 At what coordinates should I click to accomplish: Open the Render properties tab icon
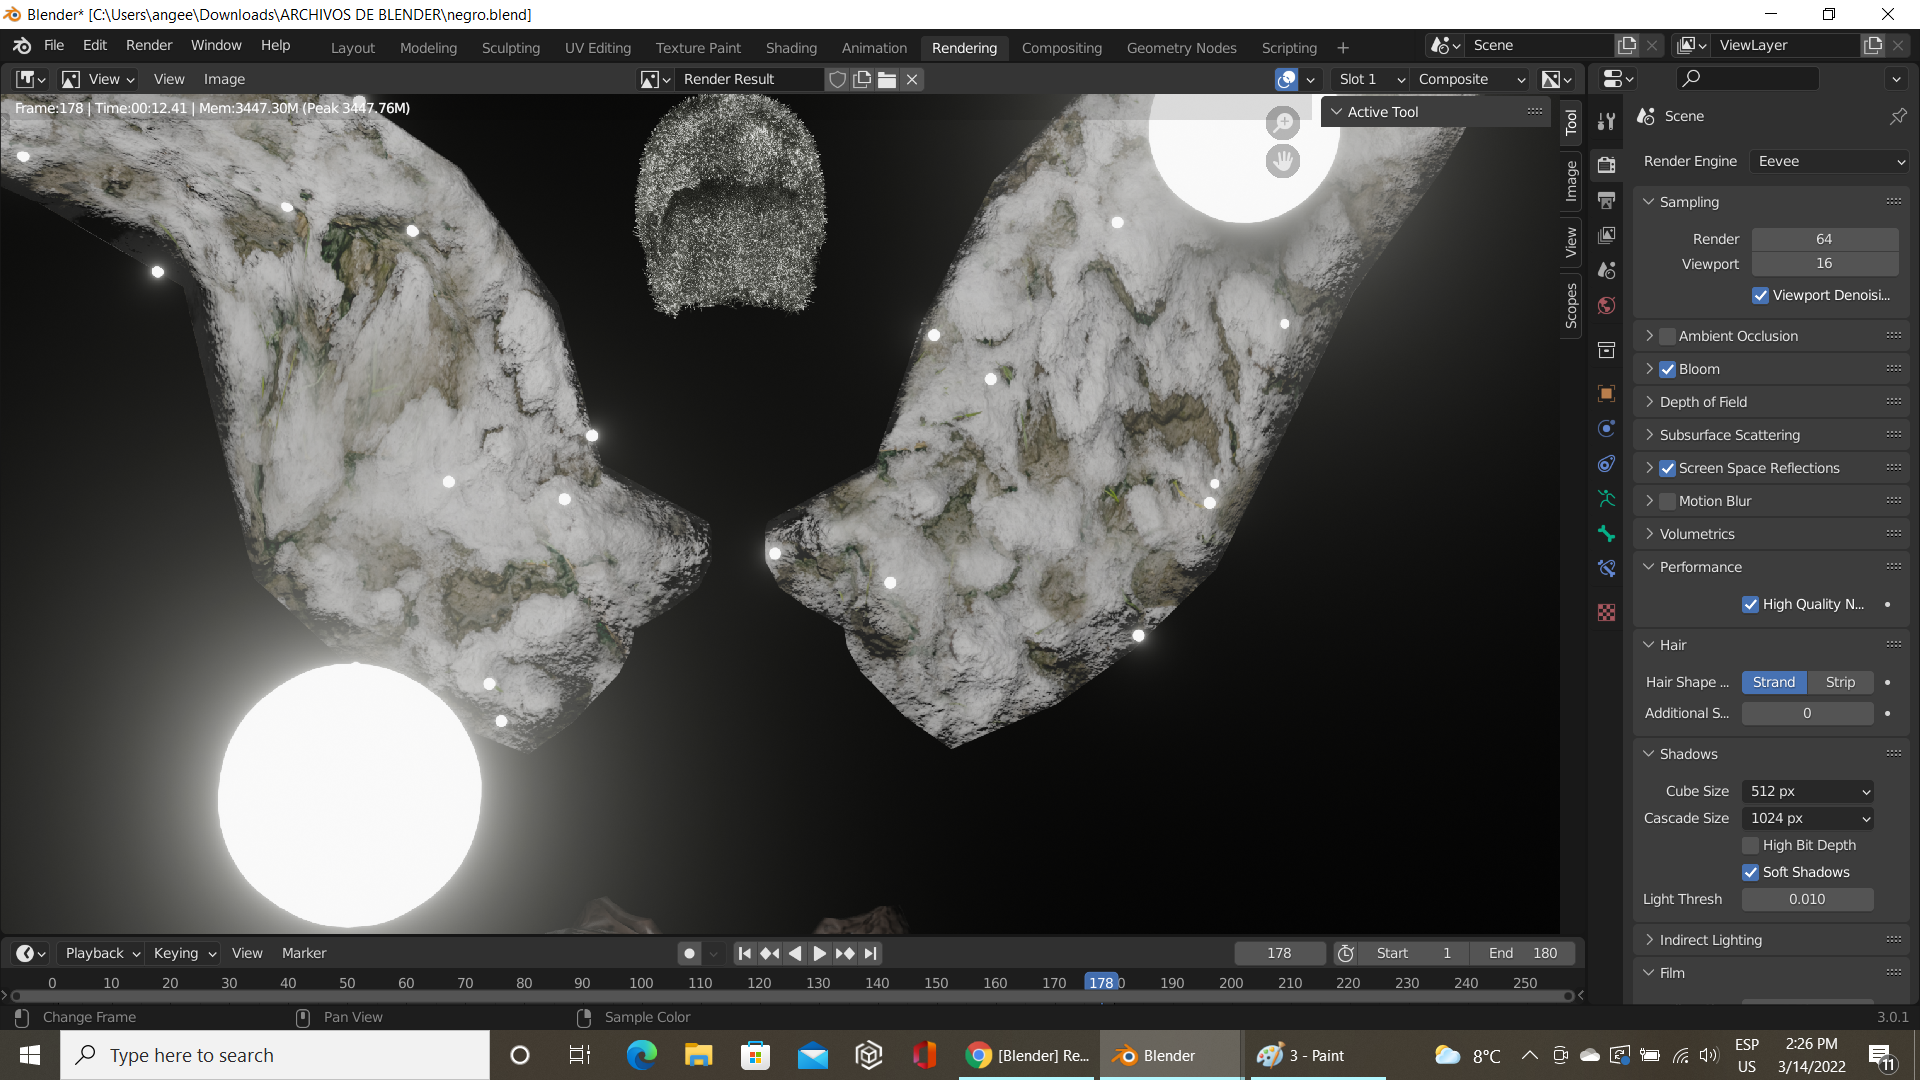(1606, 165)
